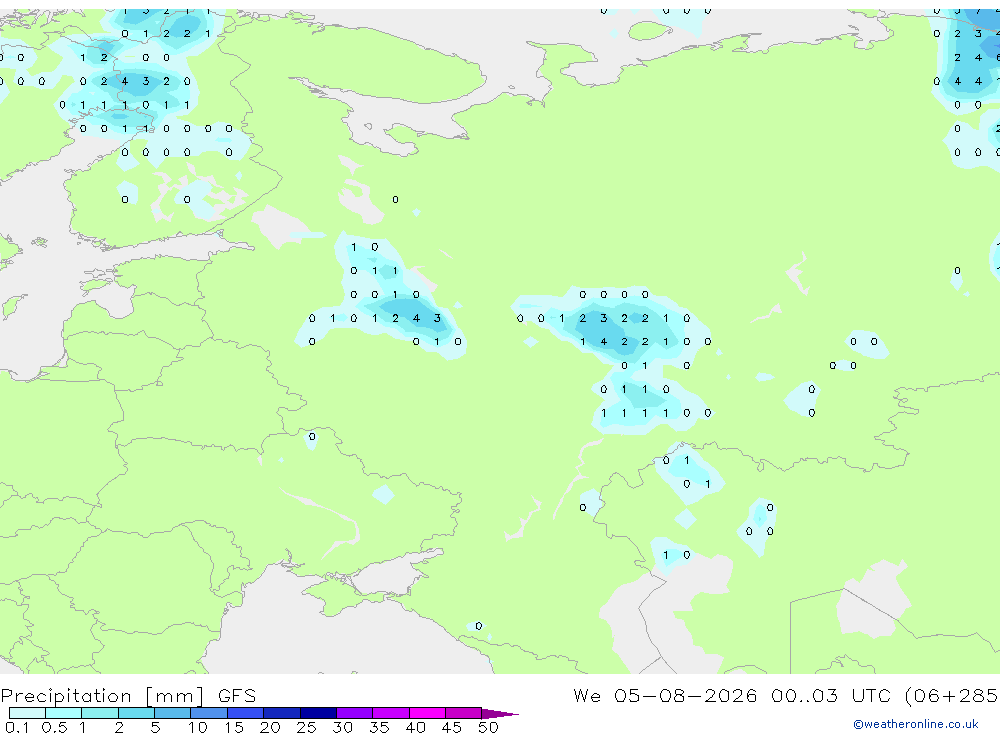Image resolution: width=1000 pixels, height=733 pixels.
Task: Select the 35–40 mm violet legend swatch
Action: (x=390, y=713)
